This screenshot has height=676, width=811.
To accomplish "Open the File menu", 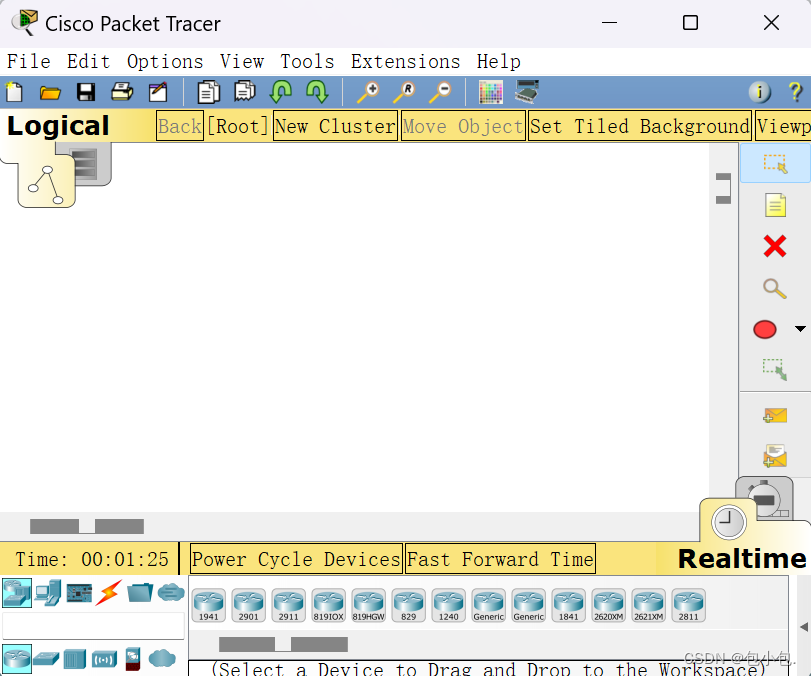I will [x=28, y=62].
